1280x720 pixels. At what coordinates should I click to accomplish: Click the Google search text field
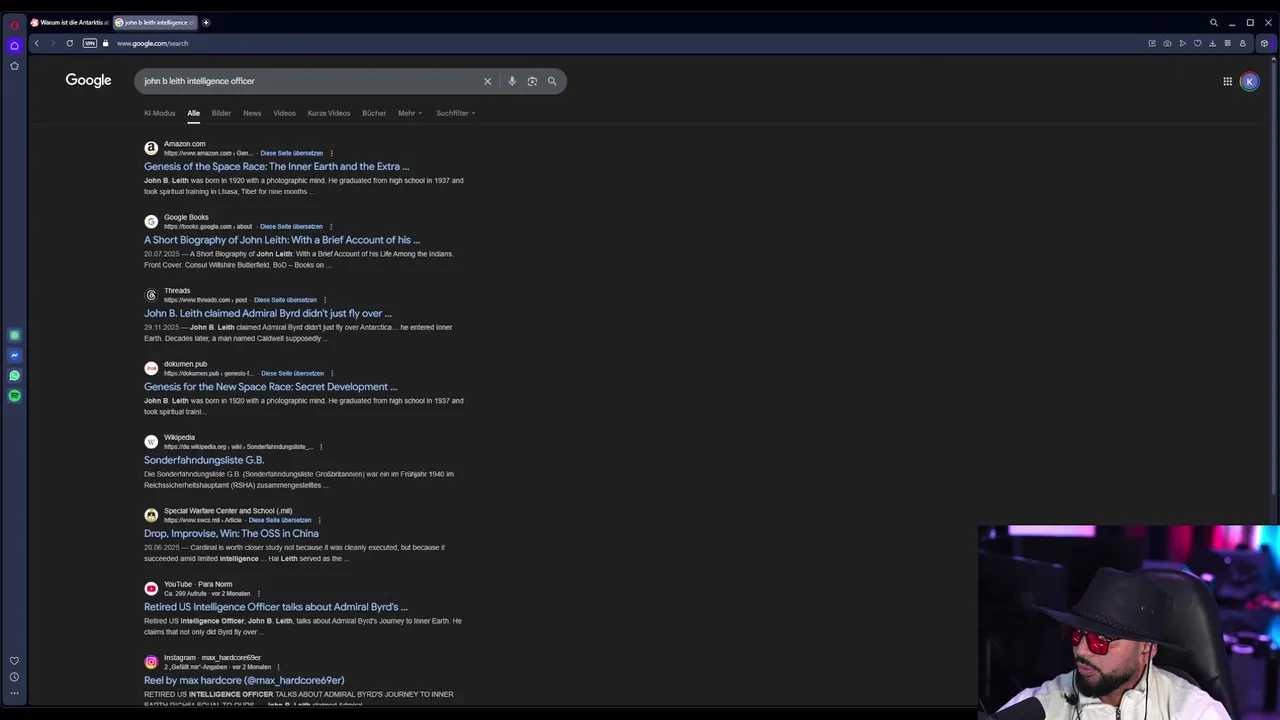(x=310, y=81)
